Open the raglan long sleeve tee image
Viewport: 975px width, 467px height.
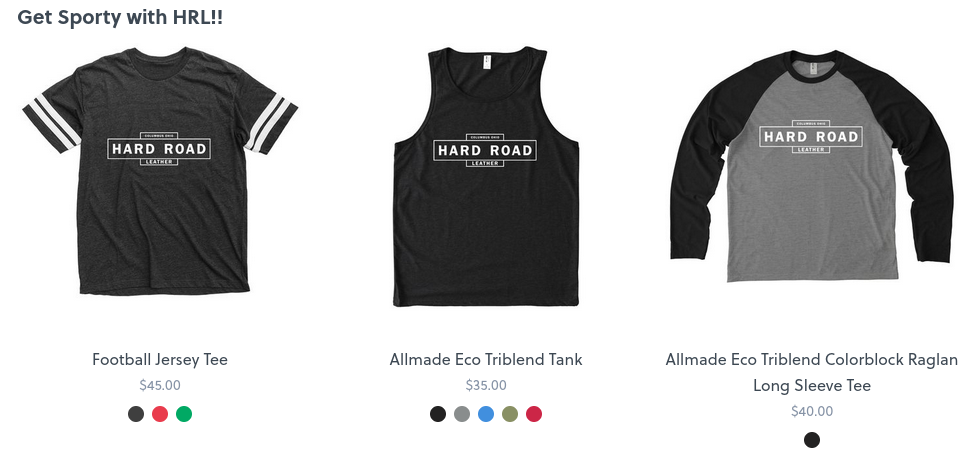point(811,165)
